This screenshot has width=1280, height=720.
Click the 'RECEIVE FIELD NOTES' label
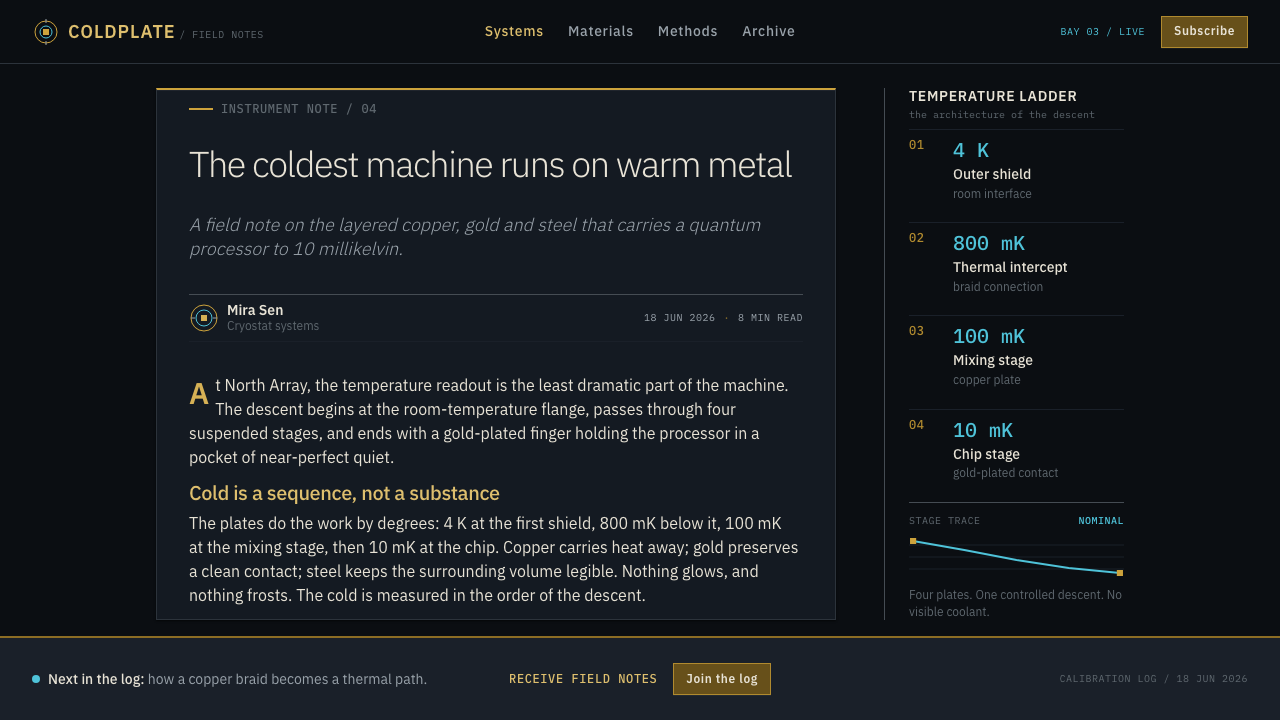(x=583, y=679)
